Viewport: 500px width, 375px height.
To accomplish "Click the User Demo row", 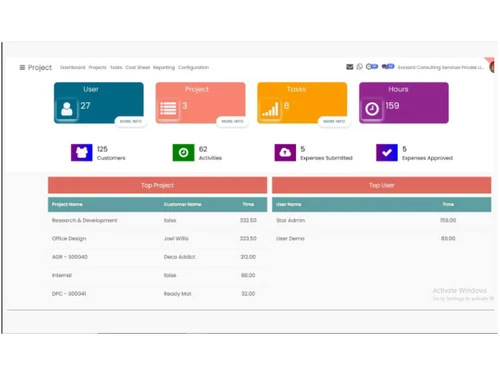I will (381, 239).
